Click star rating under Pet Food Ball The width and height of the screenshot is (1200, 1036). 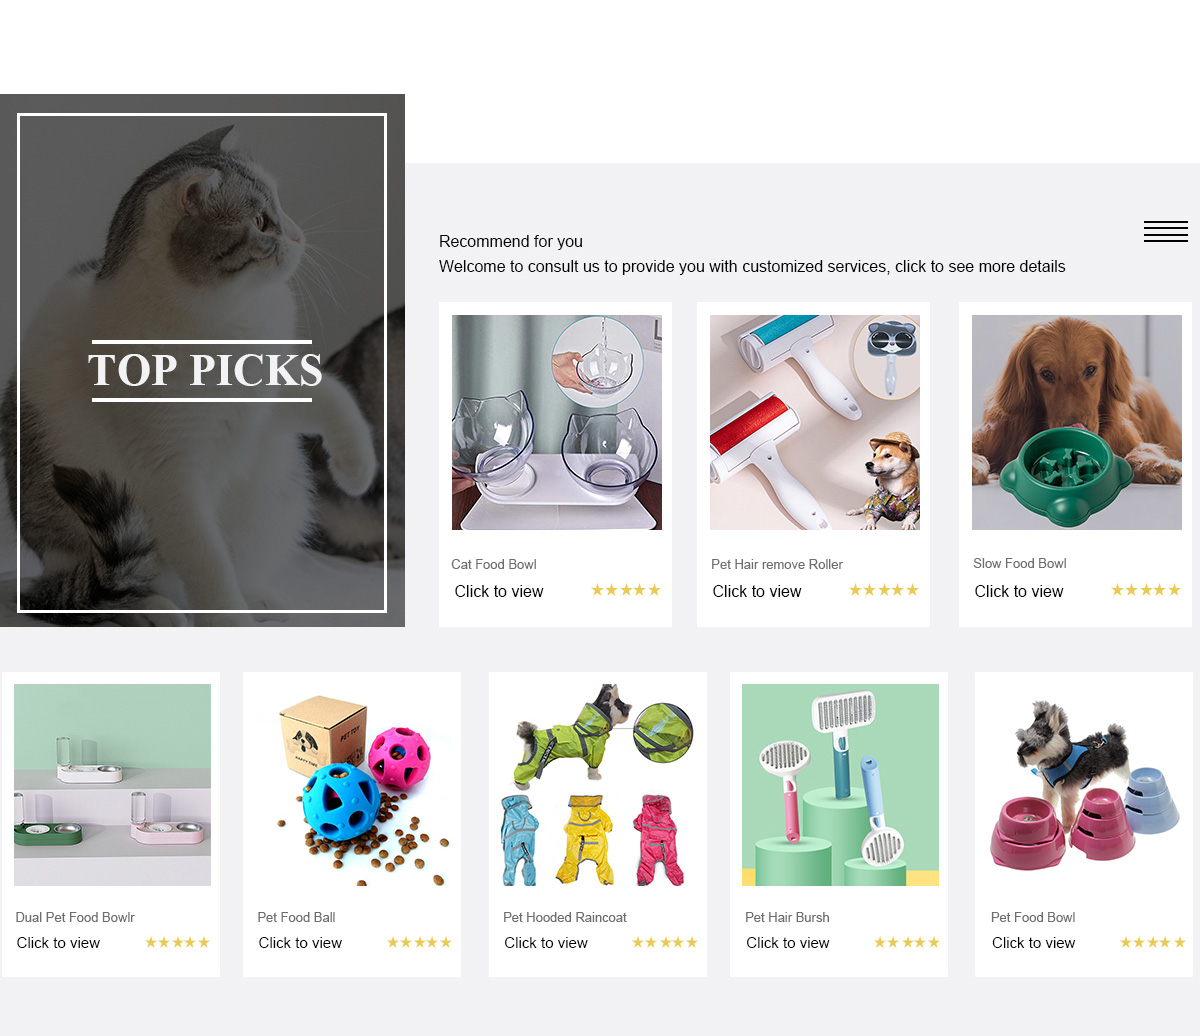coord(419,942)
